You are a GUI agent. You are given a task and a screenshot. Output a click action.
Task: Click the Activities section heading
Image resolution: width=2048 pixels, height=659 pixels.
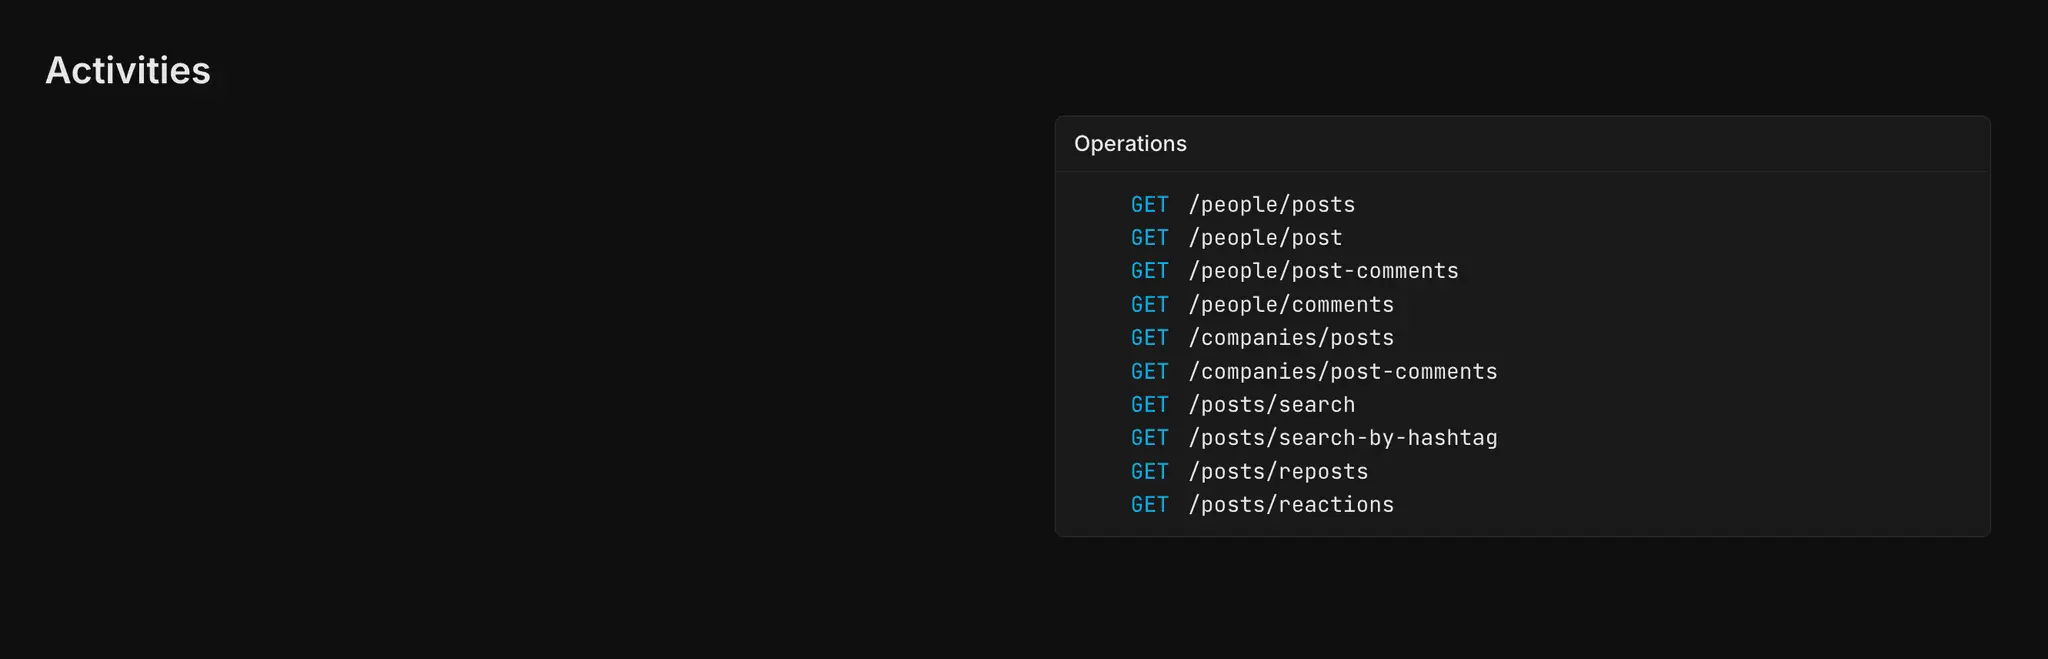128,70
